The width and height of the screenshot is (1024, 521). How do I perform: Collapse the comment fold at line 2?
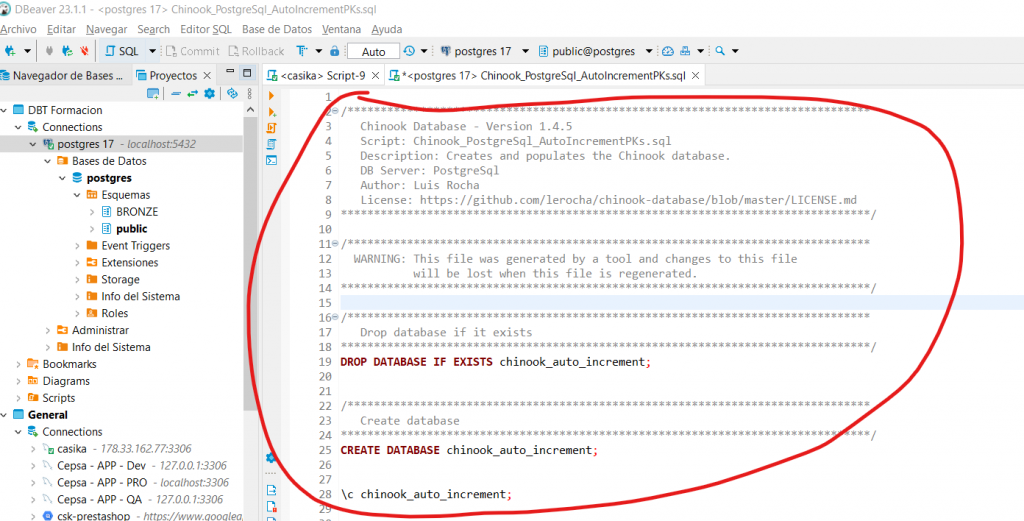pos(335,111)
